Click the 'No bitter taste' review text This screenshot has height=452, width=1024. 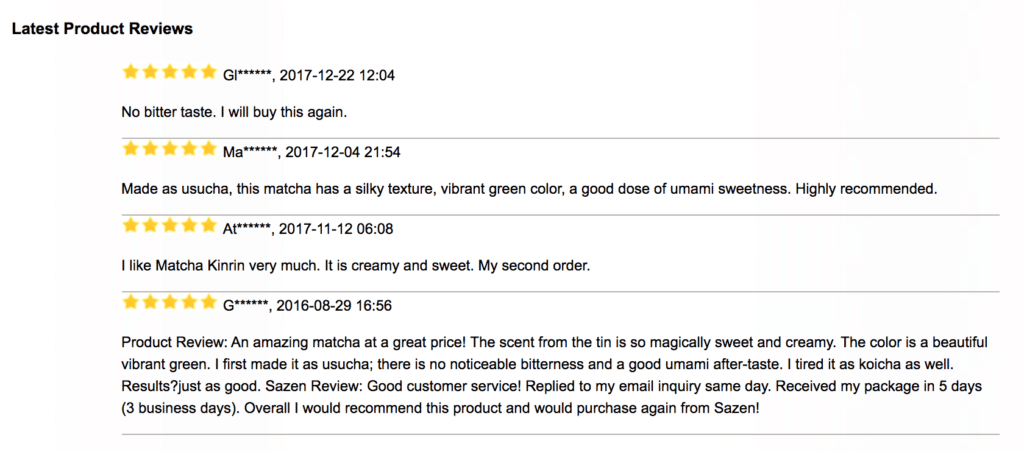coord(234,112)
